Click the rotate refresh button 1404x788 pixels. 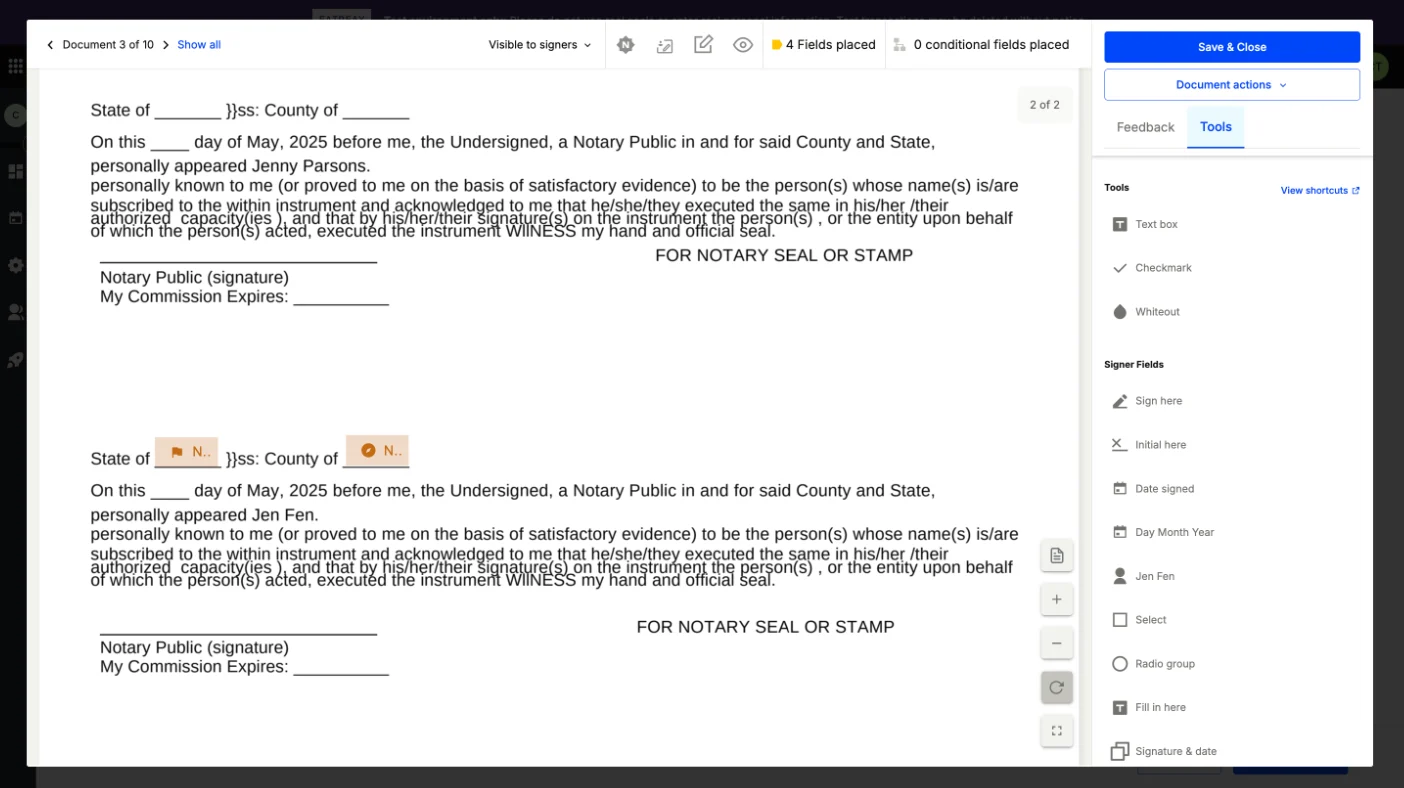(1057, 687)
